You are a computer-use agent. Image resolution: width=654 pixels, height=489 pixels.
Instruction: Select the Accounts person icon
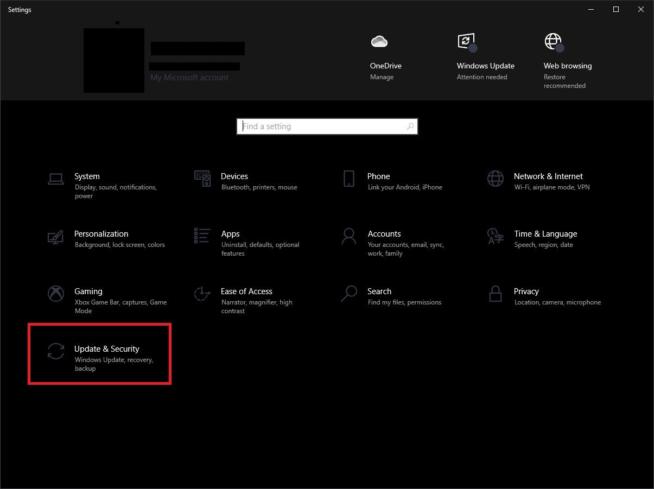pos(349,236)
